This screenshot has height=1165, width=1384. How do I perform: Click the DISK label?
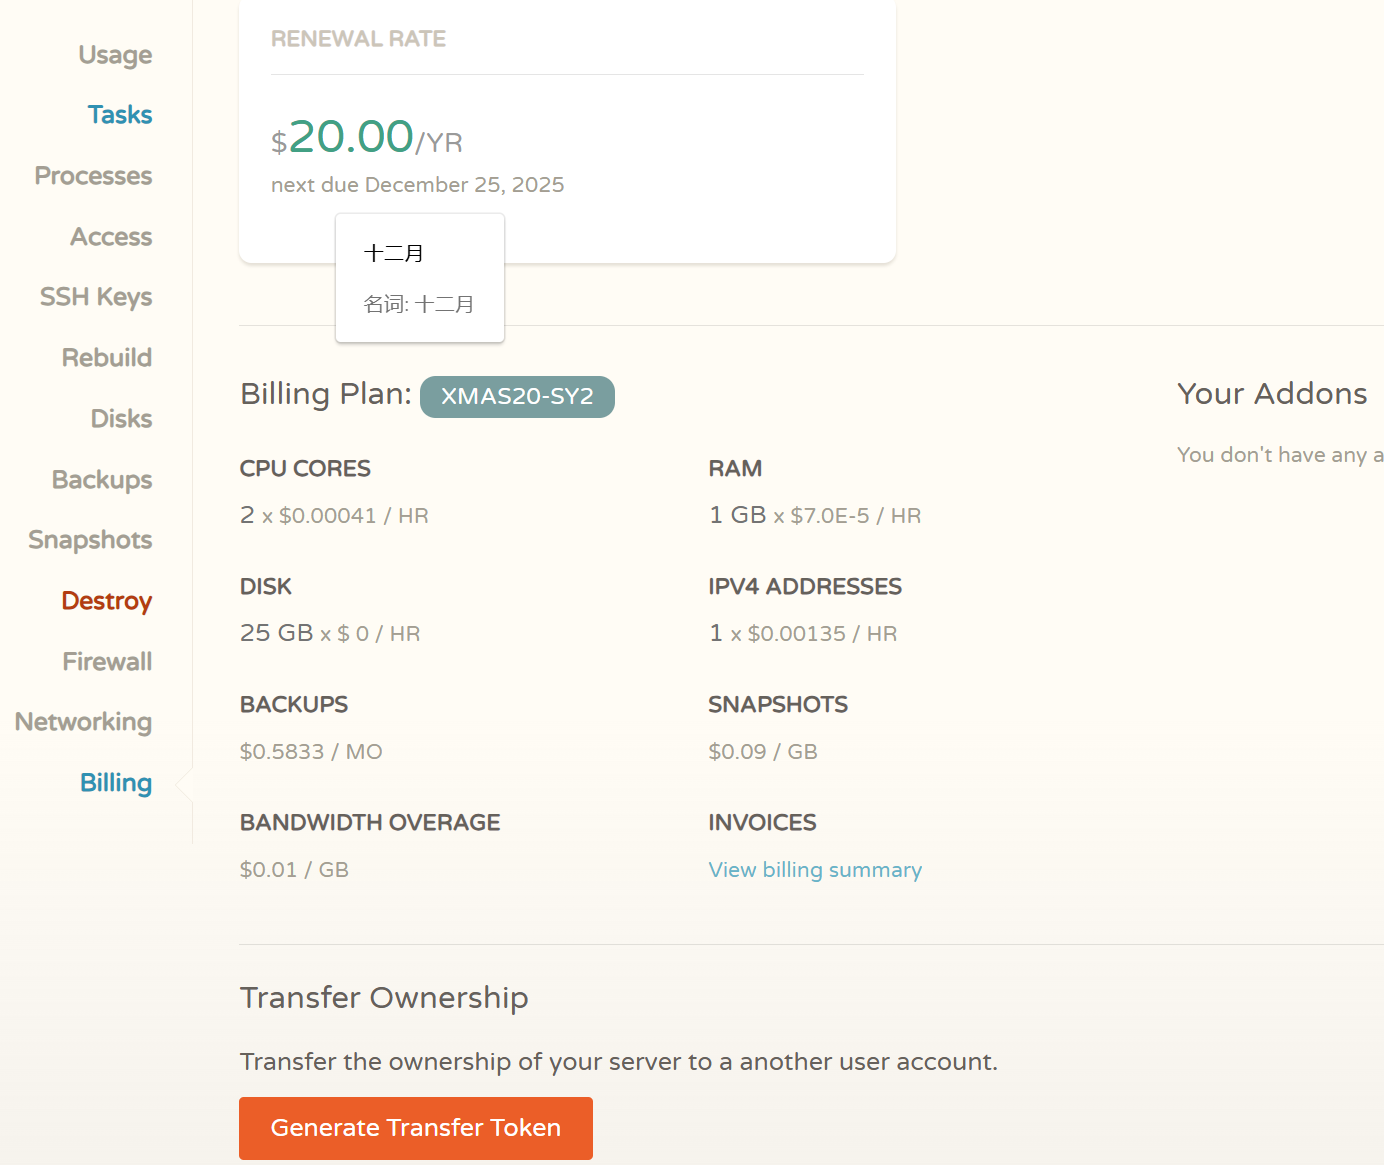[x=266, y=587]
